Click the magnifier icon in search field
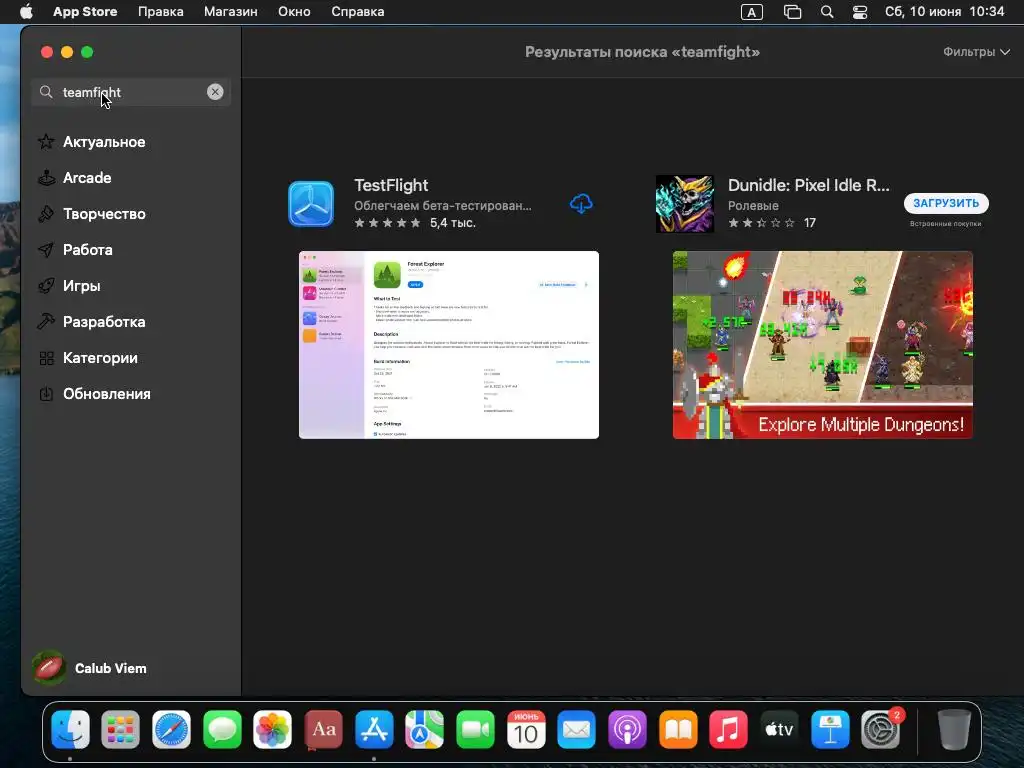Viewport: 1024px width, 768px height. pyautogui.click(x=46, y=92)
